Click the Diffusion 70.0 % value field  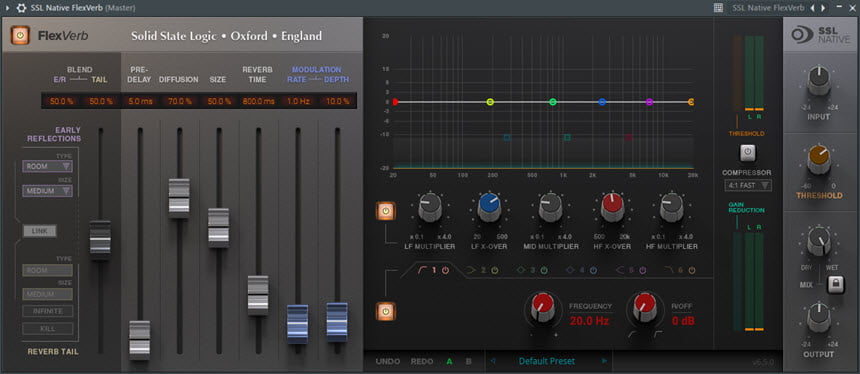179,101
